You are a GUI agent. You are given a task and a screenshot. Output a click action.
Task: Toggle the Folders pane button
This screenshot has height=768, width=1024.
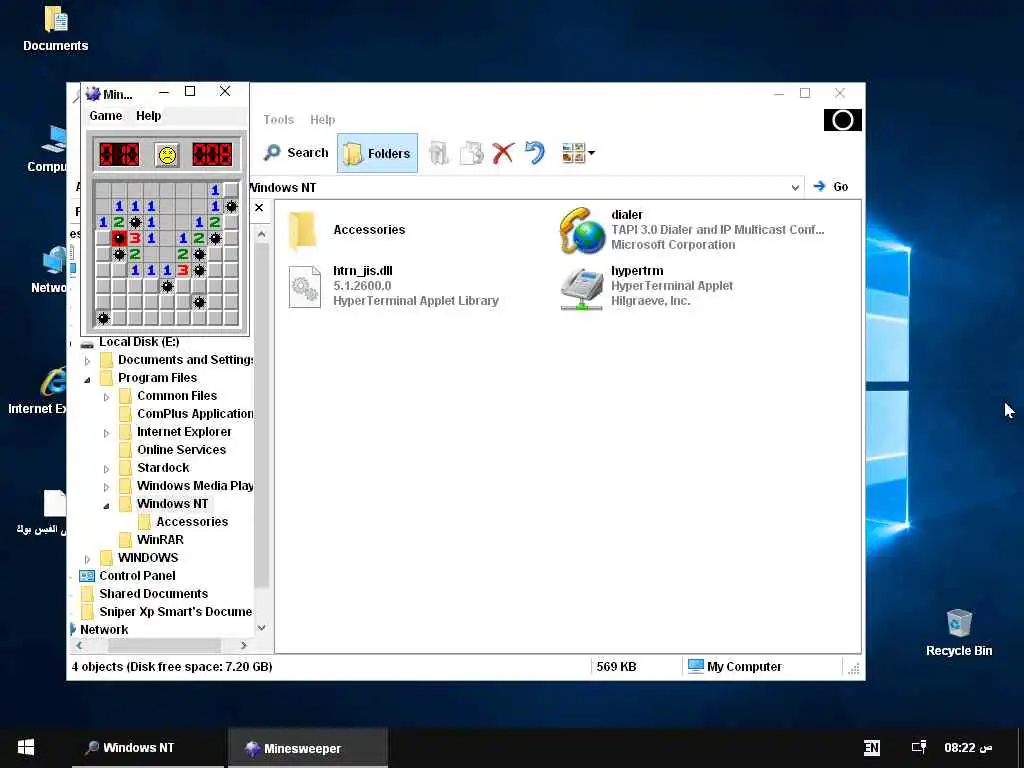pos(377,153)
